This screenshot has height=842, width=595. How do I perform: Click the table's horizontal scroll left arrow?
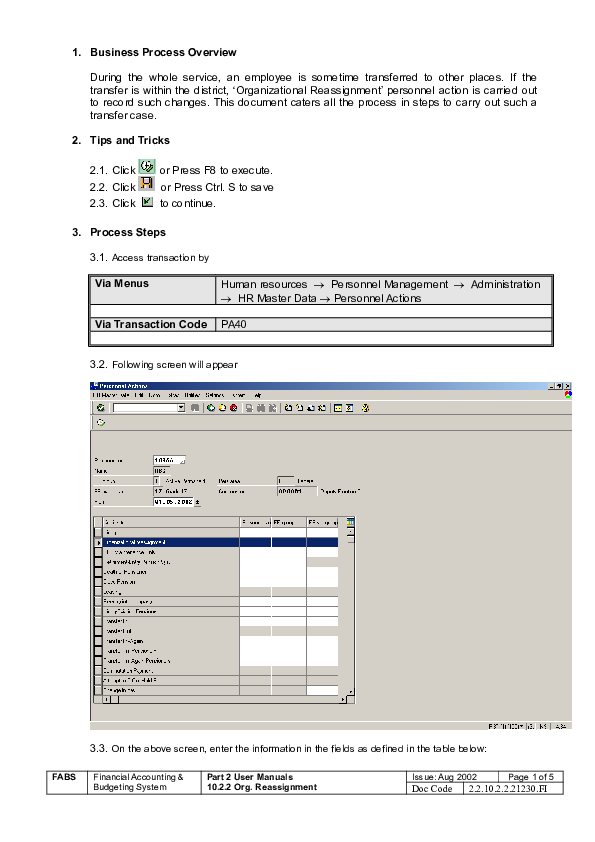click(x=106, y=699)
